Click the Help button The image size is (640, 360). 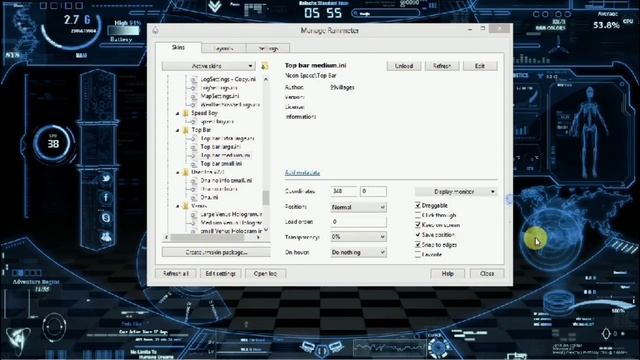pos(448,273)
